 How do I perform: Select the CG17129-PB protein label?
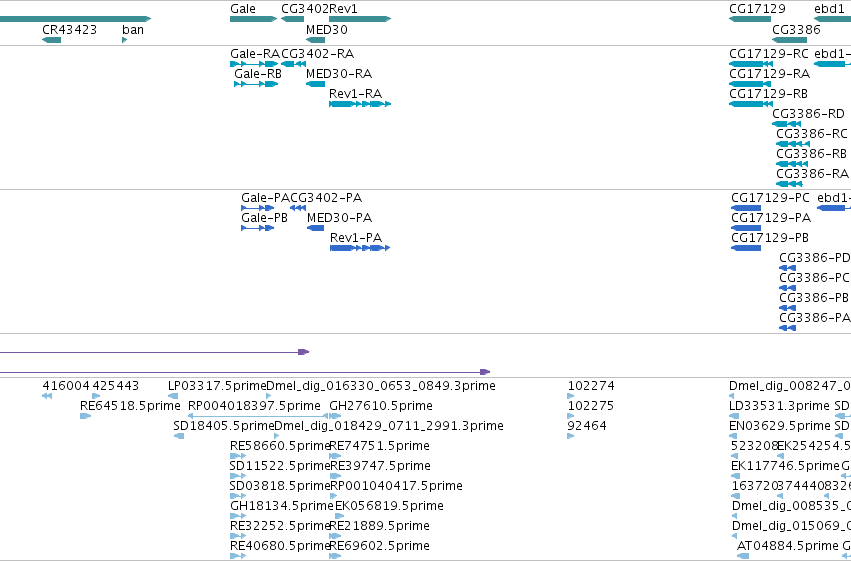[770, 238]
